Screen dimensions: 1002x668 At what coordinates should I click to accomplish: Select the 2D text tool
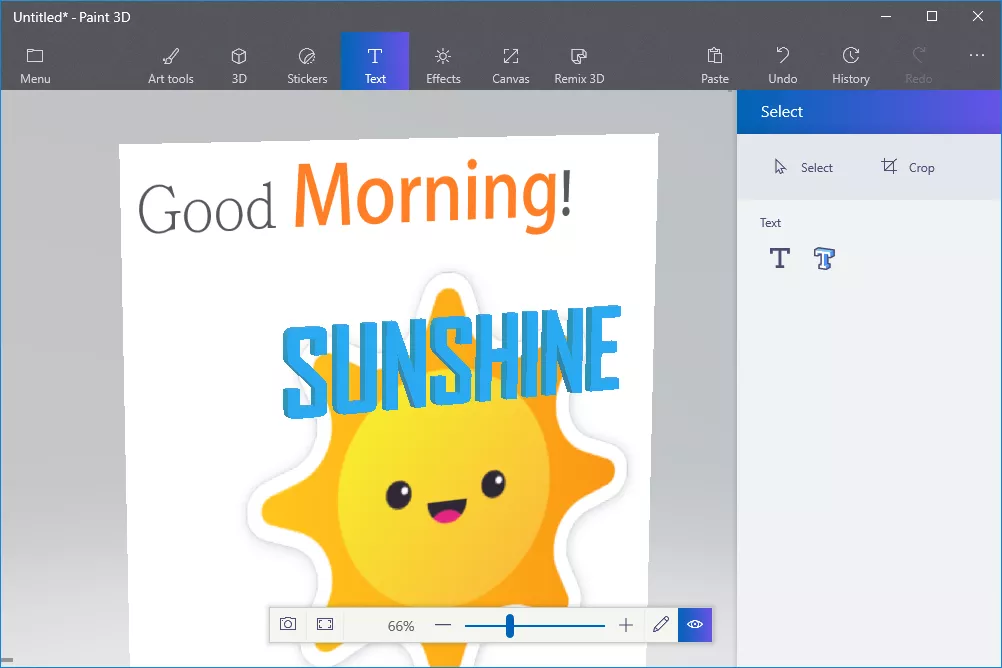pos(780,258)
